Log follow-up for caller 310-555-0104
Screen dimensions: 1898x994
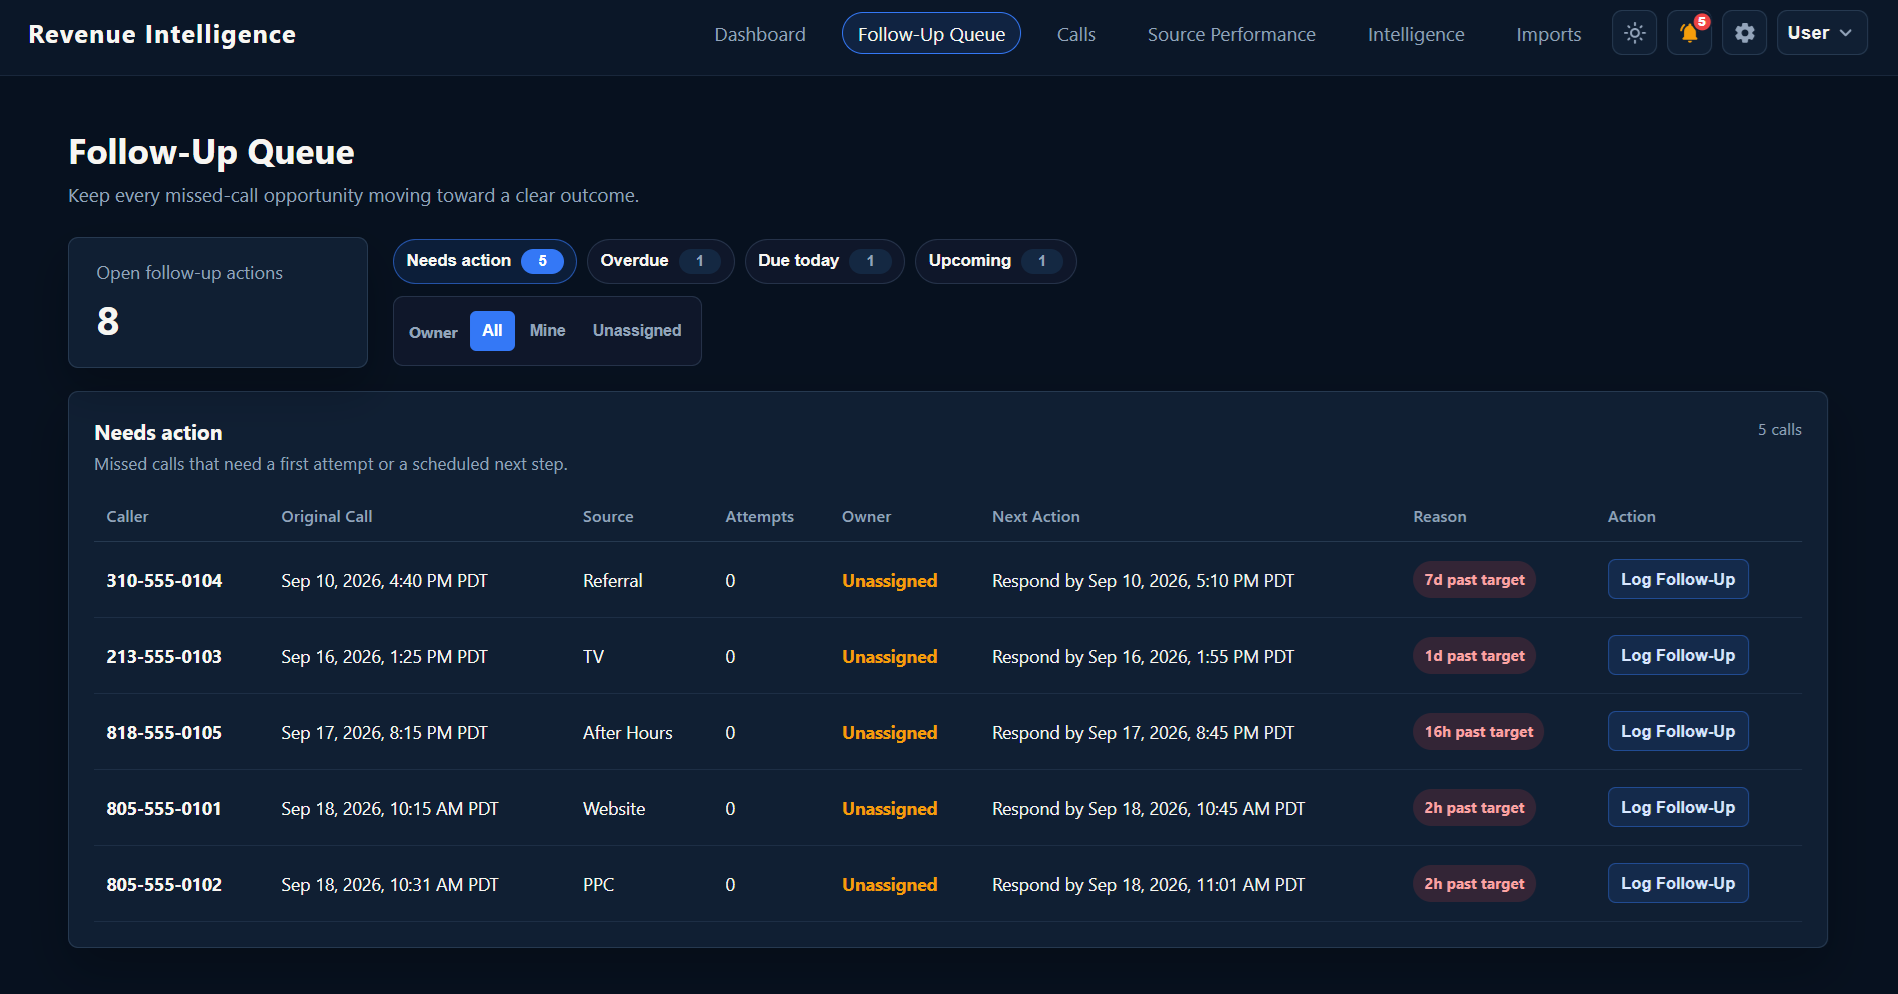pos(1677,580)
